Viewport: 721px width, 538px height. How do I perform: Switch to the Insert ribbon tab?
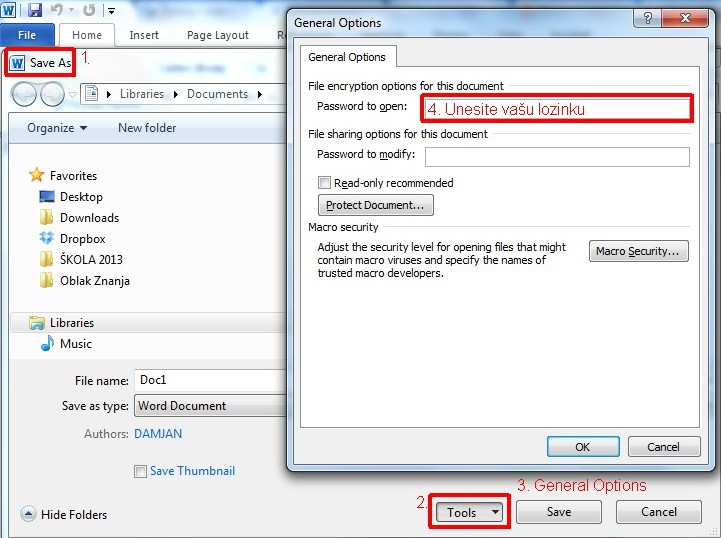(x=144, y=35)
